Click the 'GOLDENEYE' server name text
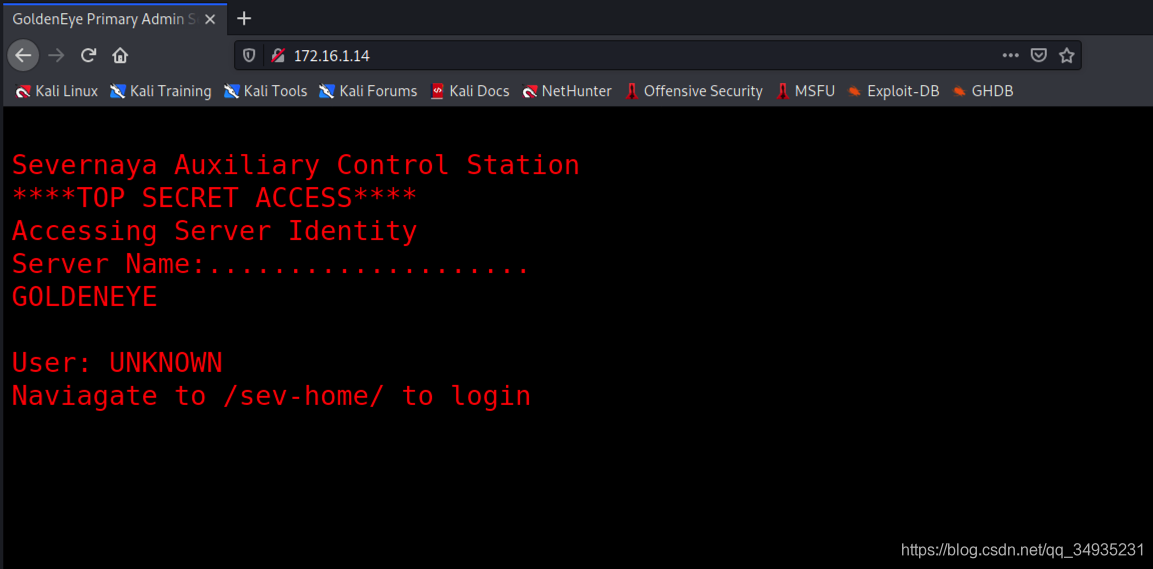This screenshot has height=569, width=1153. 85,297
